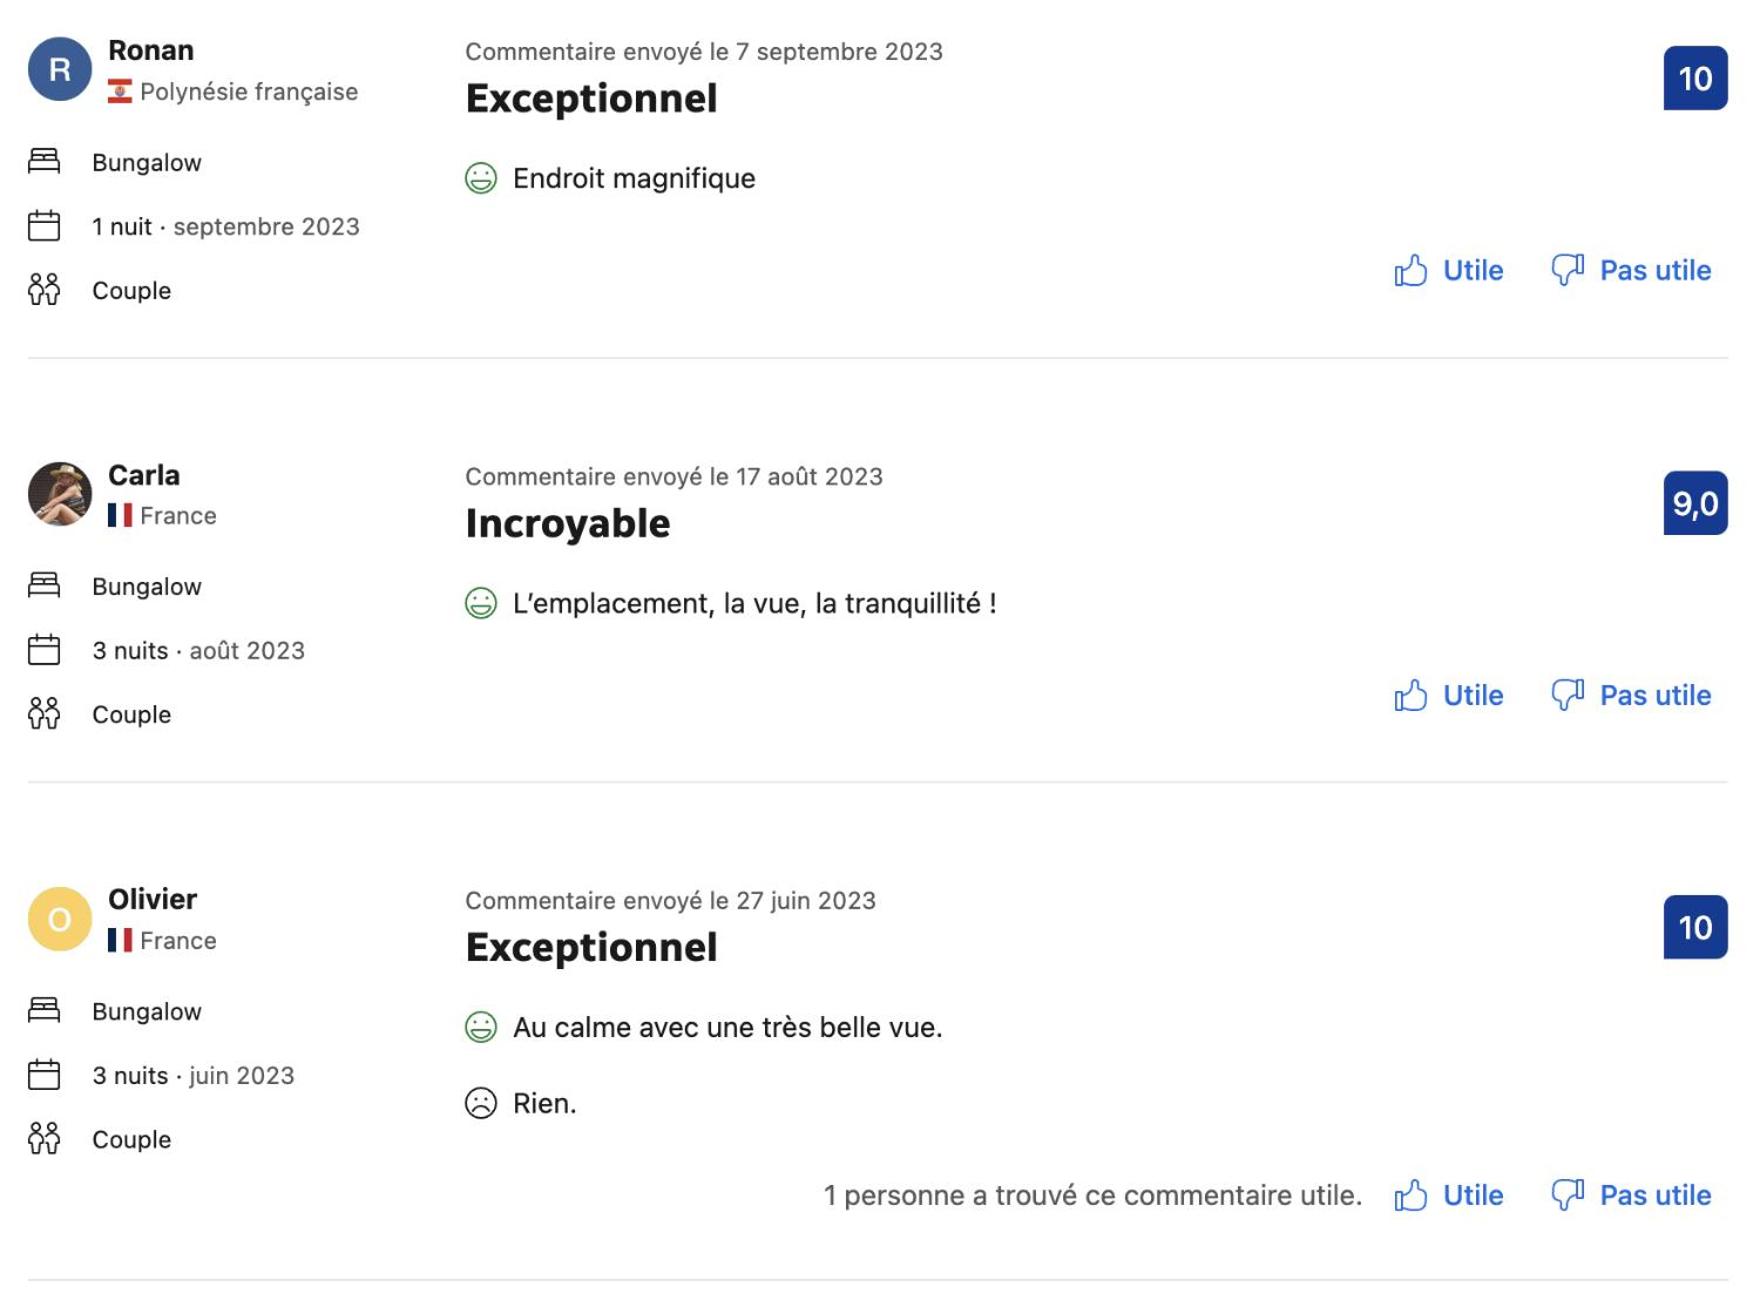Click the calendar icon next to 3 nuits août 2023
This screenshot has height=1314, width=1760.
point(44,650)
